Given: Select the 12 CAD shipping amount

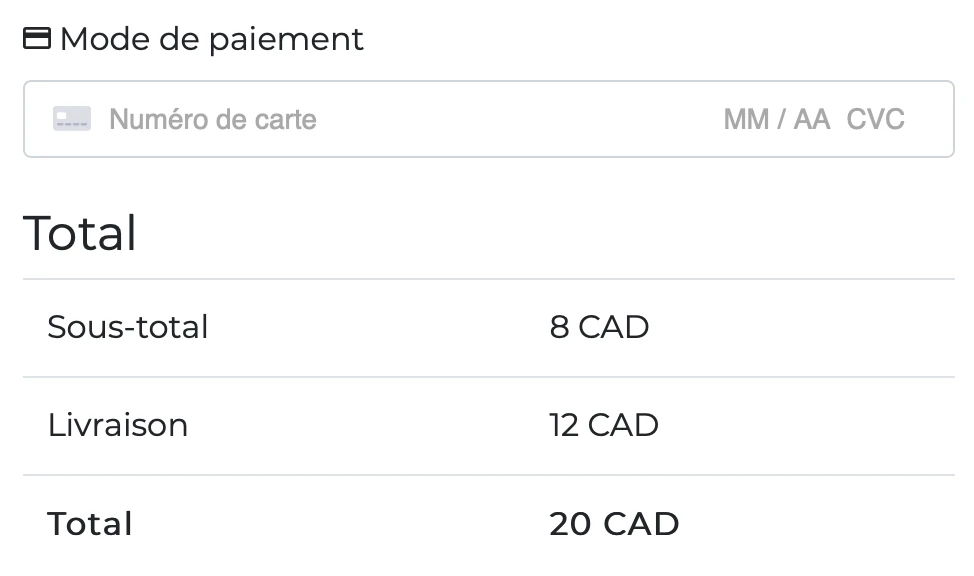Looking at the screenshot, I should click(604, 425).
